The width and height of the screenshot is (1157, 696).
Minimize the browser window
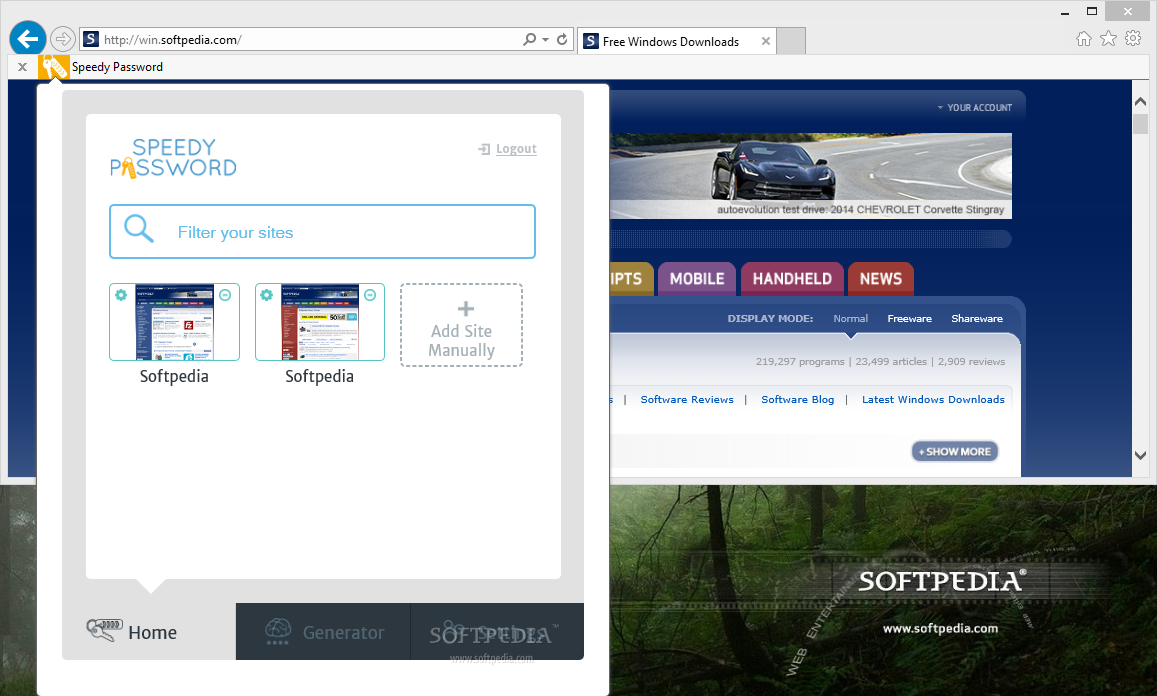[1065, 12]
